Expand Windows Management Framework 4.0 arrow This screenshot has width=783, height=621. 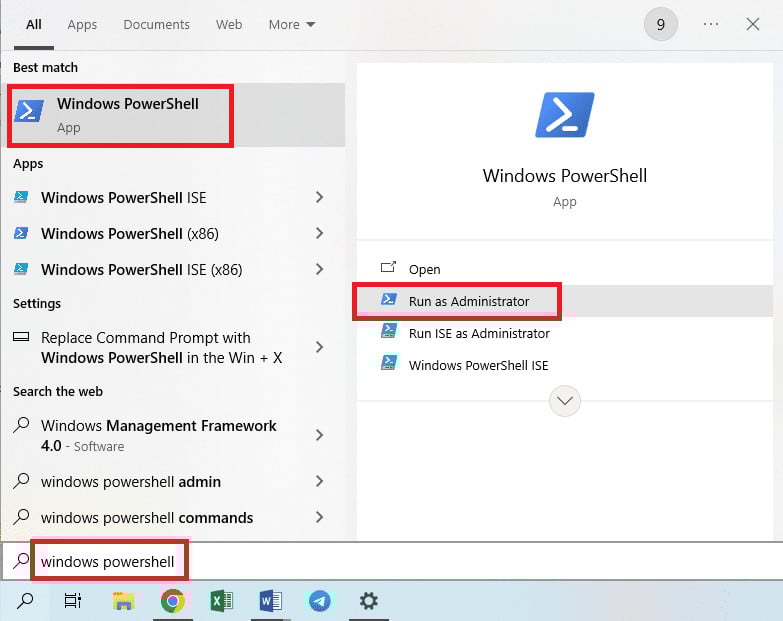320,435
